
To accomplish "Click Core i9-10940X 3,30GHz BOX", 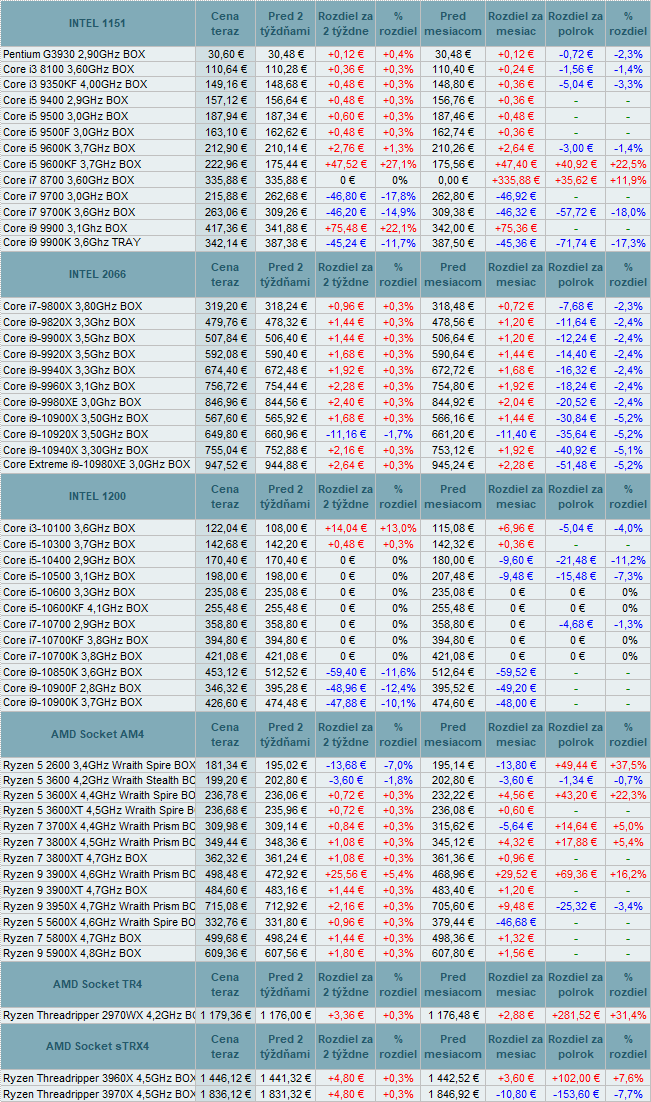I will click(75, 450).
